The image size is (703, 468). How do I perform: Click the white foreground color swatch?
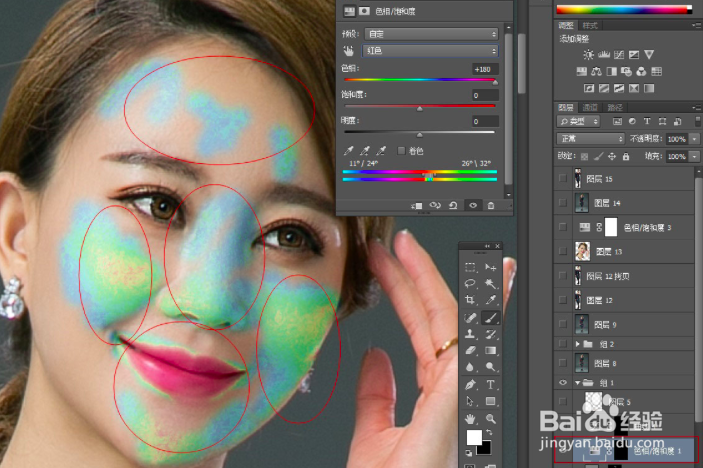click(x=473, y=437)
